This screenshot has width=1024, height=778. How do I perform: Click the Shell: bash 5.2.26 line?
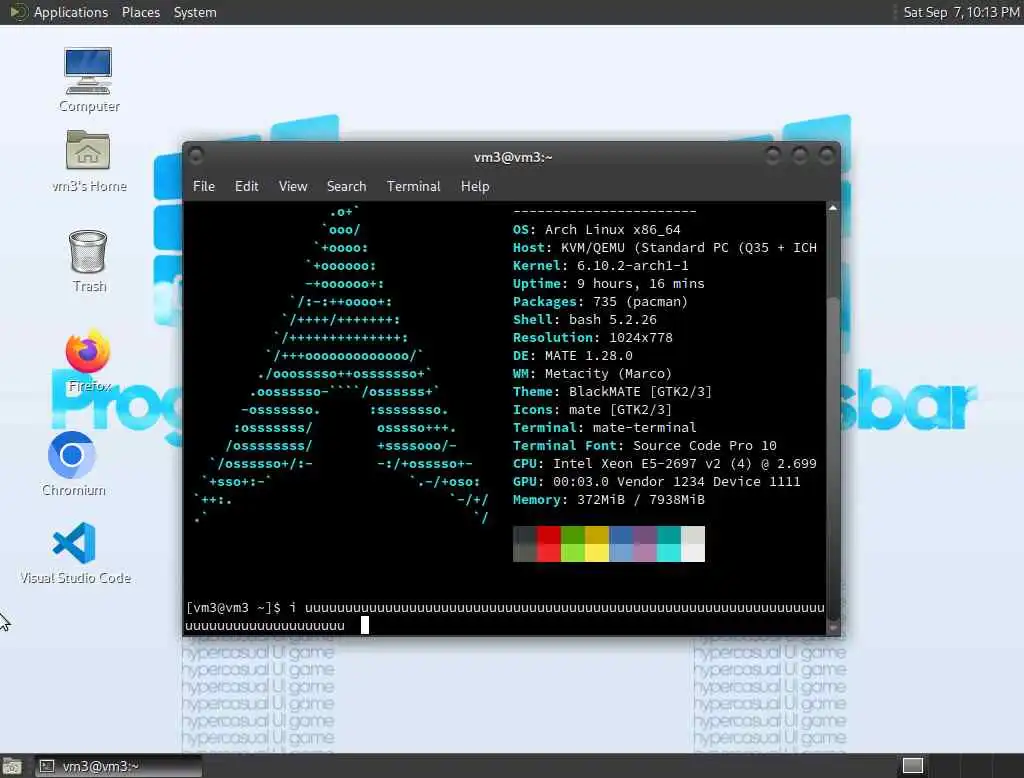pyautogui.click(x=584, y=319)
